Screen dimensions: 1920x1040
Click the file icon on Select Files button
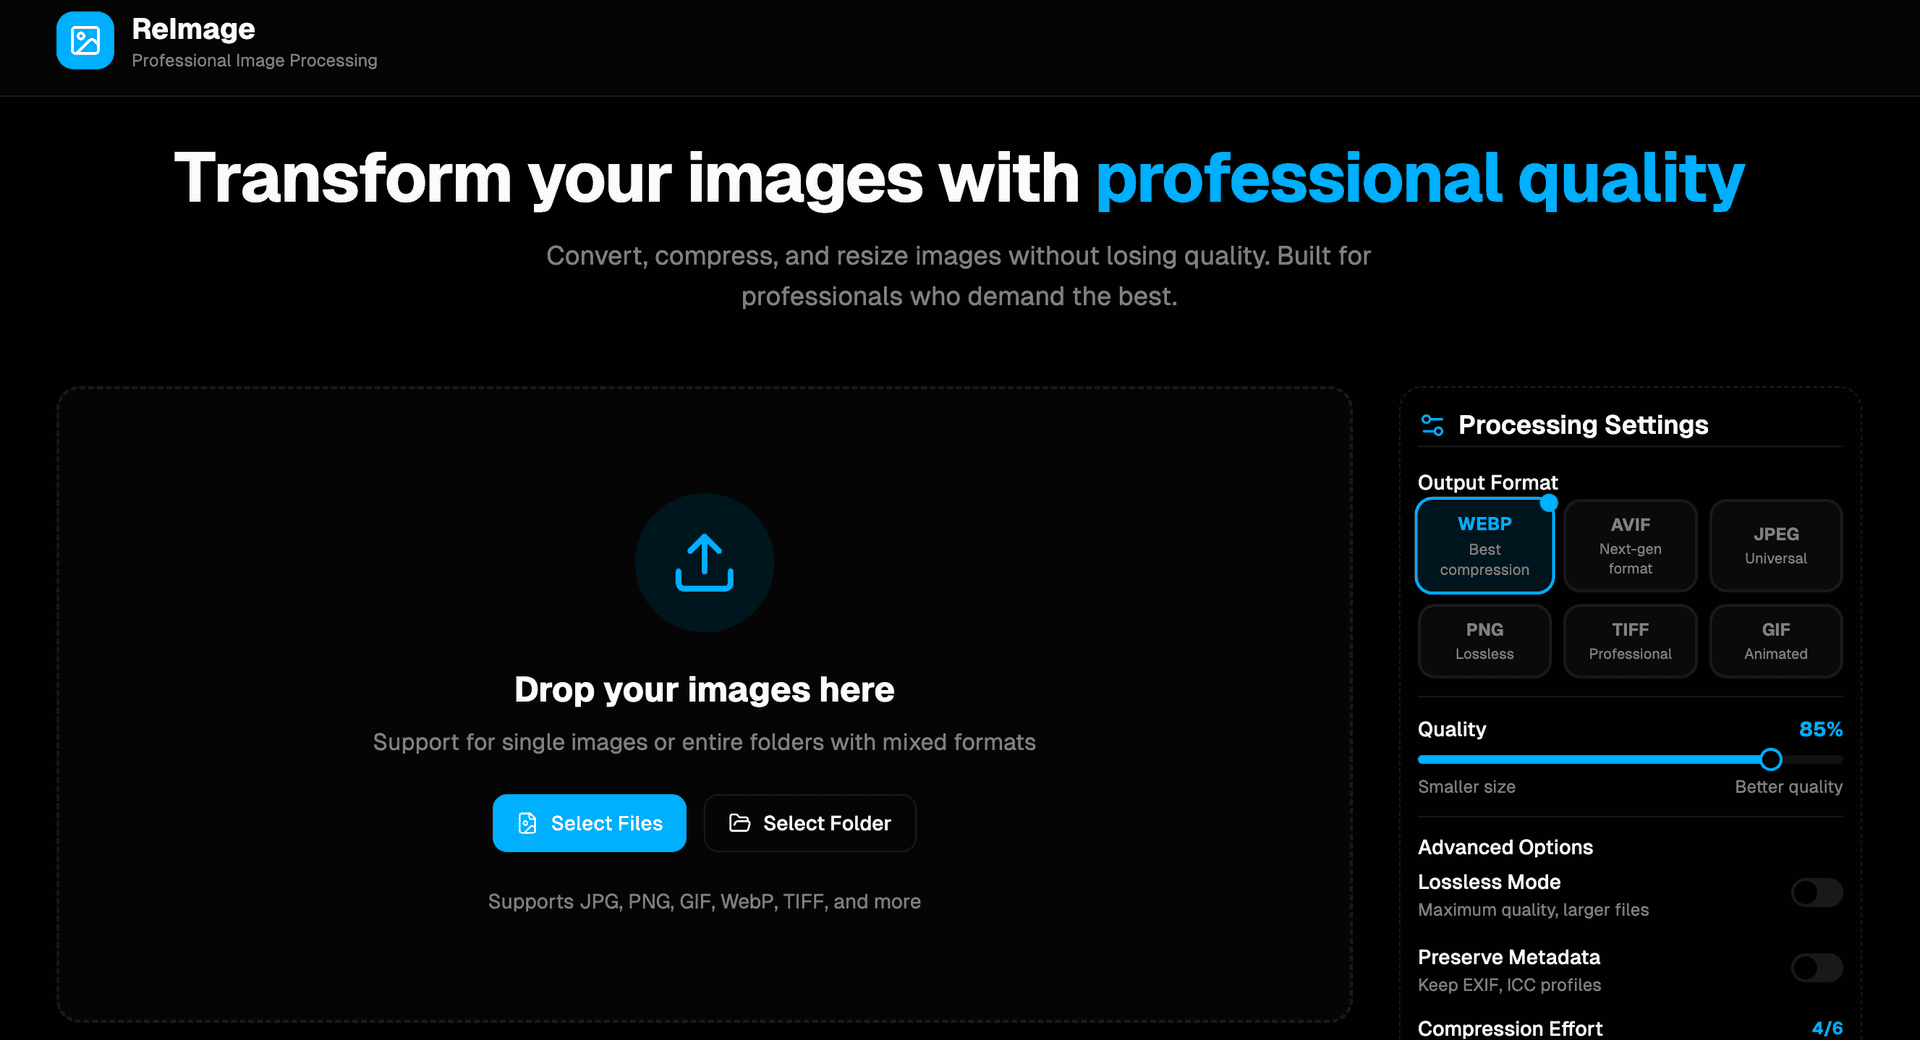[x=527, y=823]
